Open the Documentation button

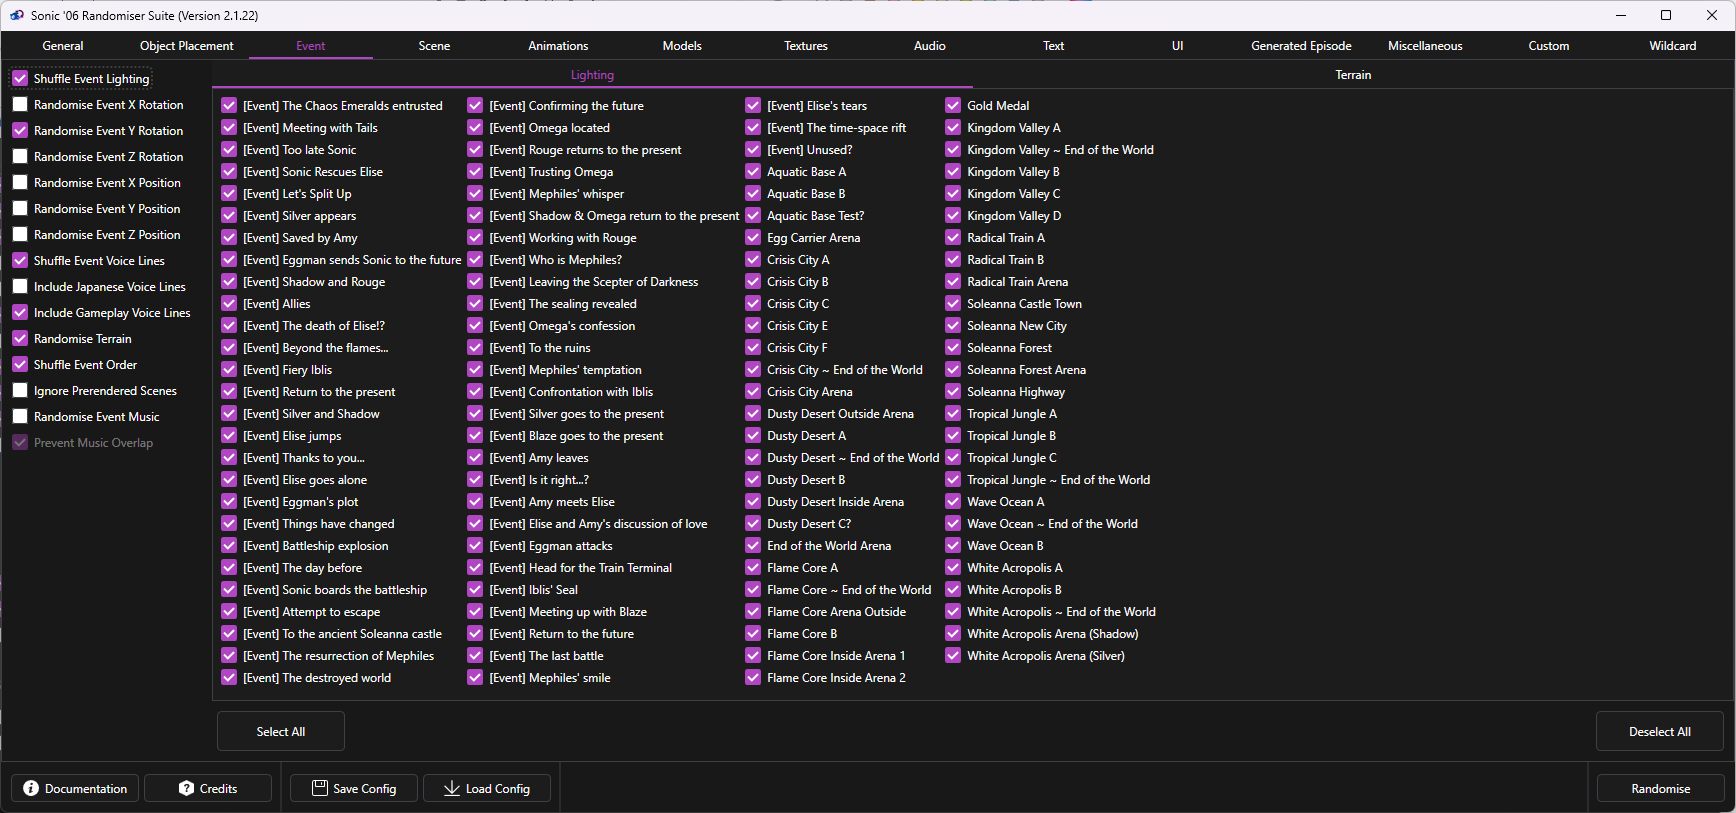tap(75, 788)
